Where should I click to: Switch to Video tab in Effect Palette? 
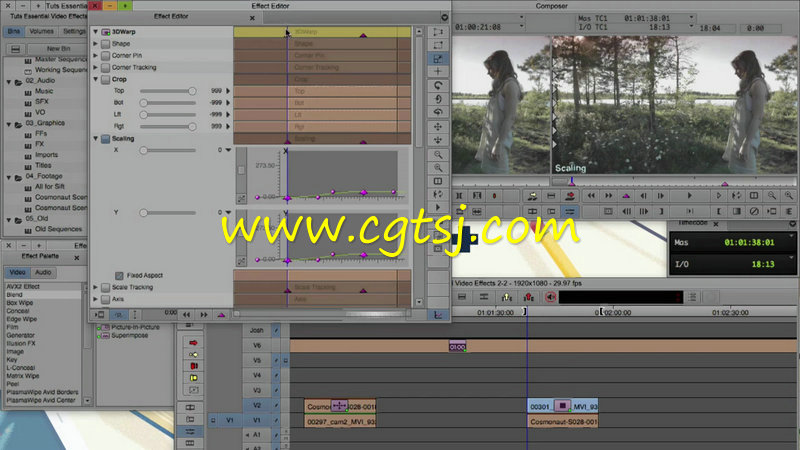[x=17, y=272]
